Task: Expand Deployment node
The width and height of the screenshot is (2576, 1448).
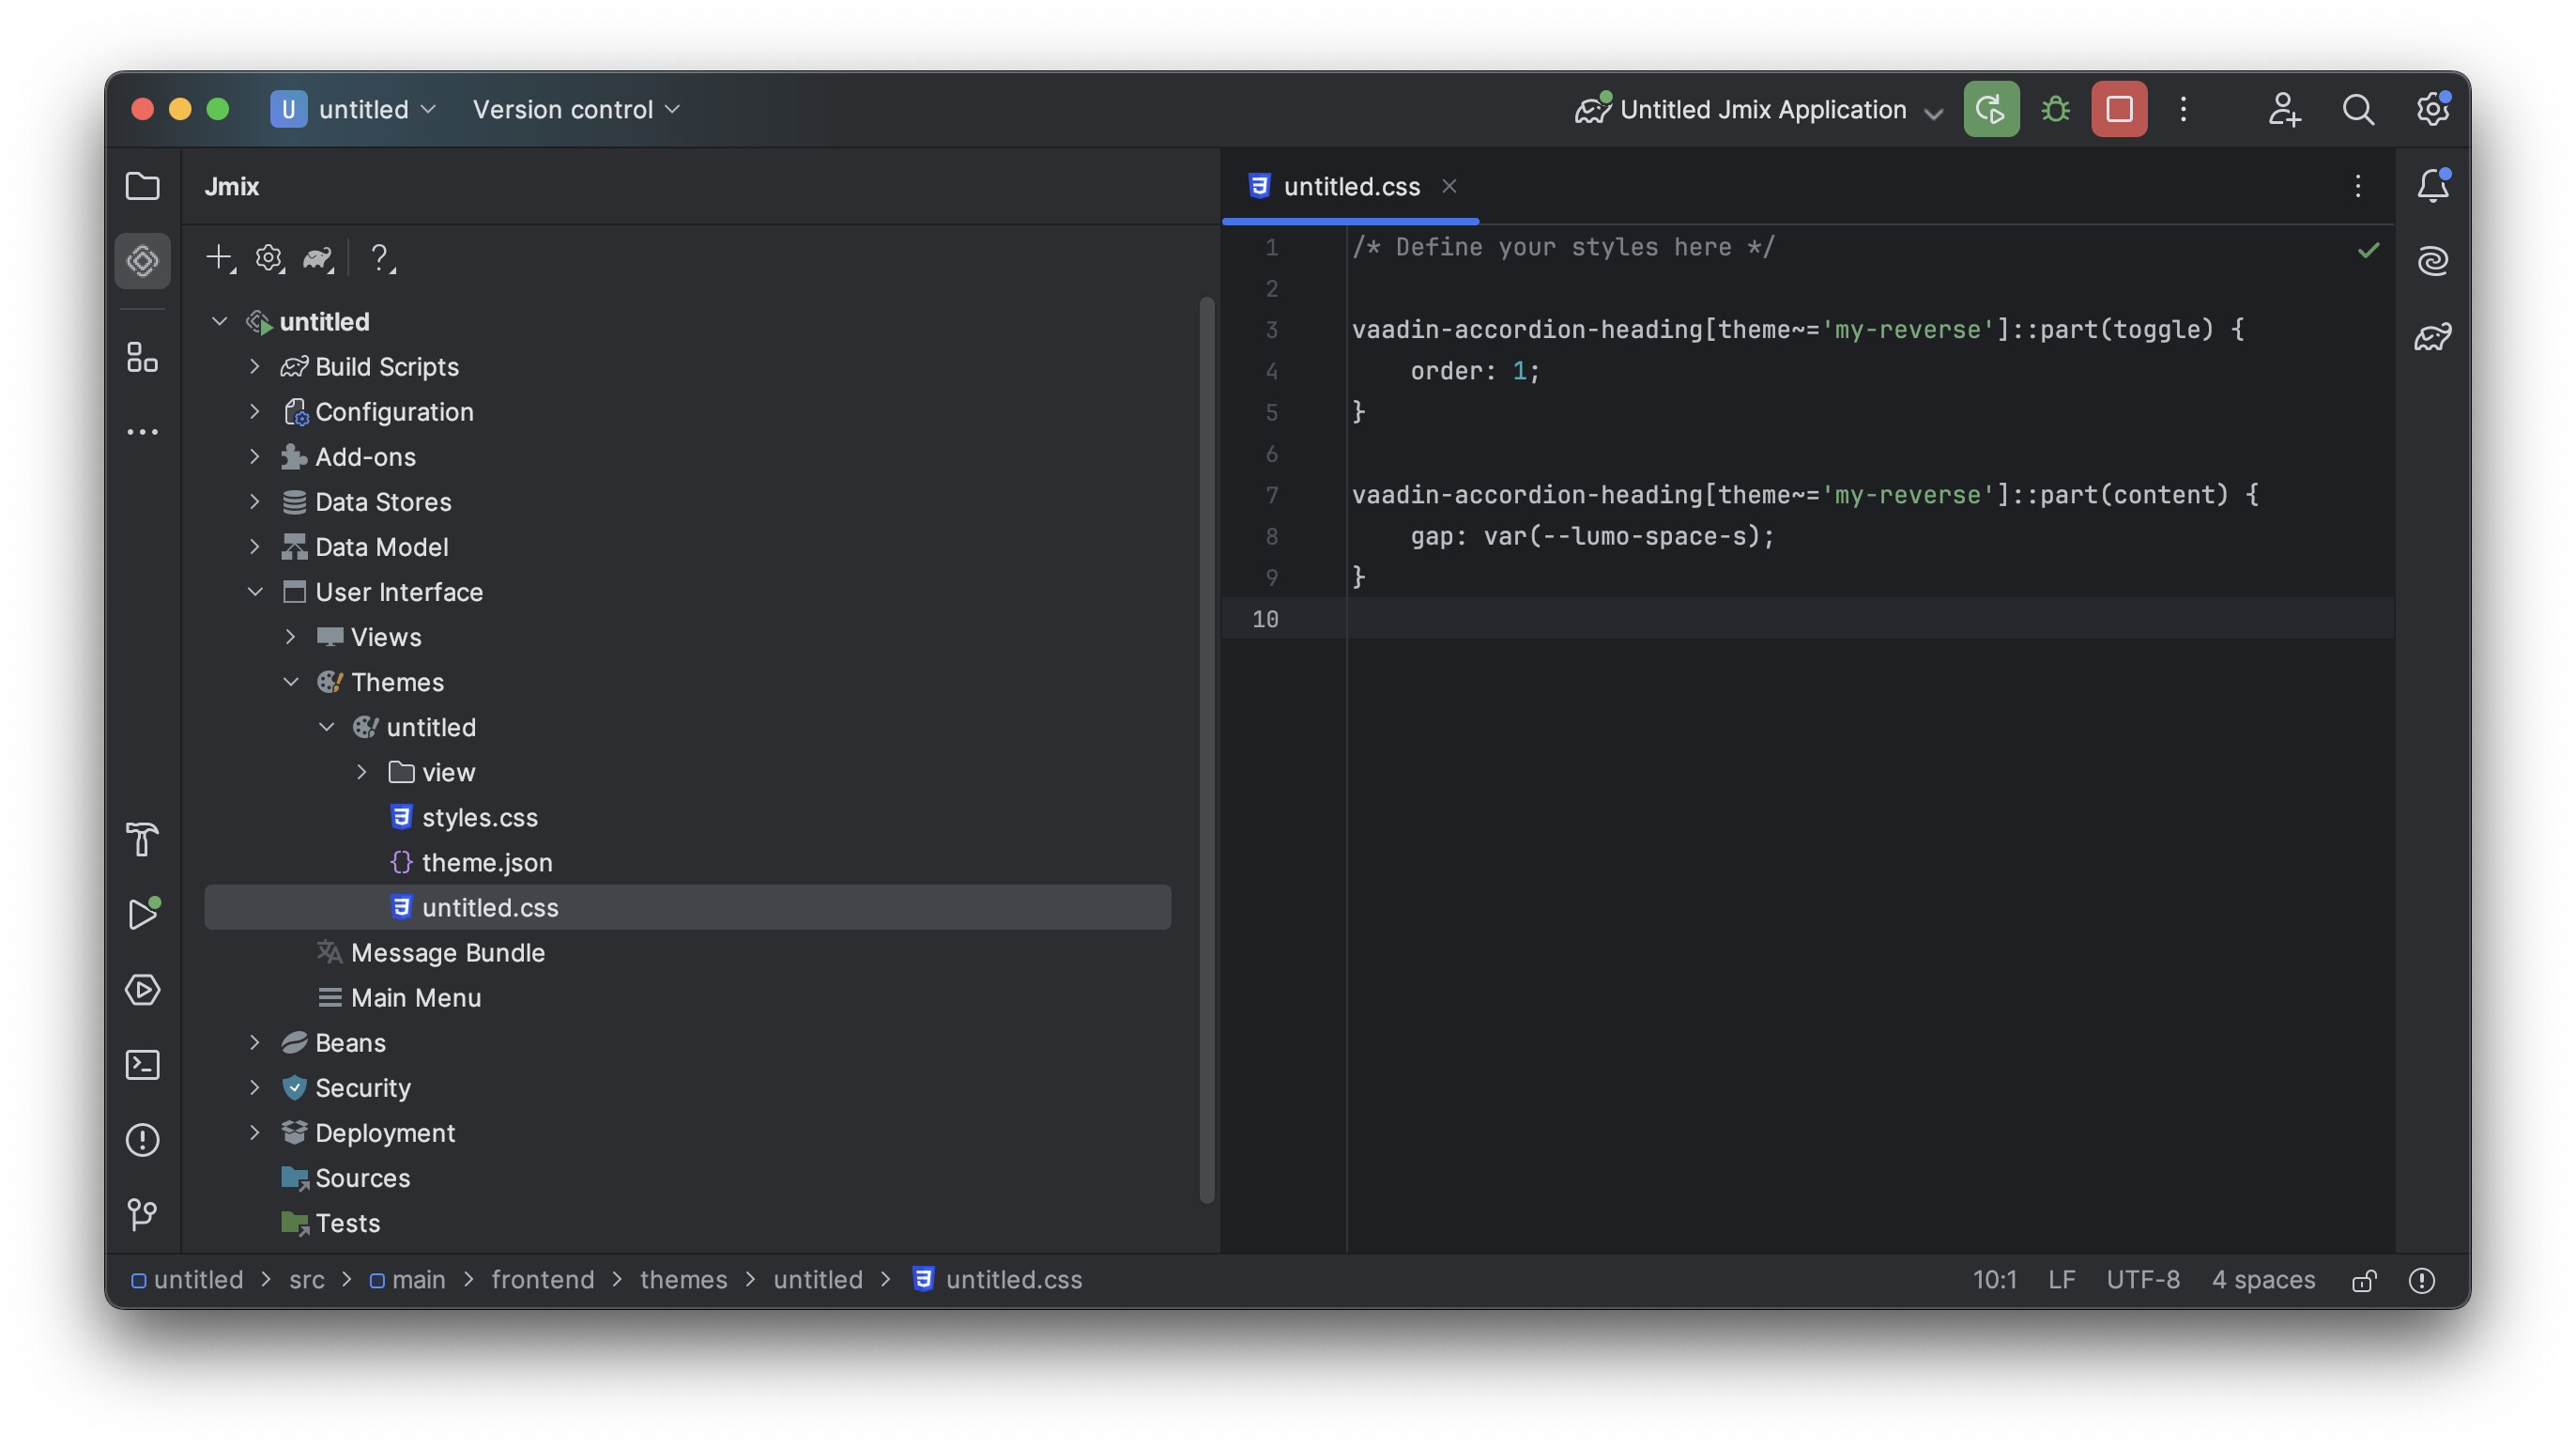Action: click(x=255, y=1132)
